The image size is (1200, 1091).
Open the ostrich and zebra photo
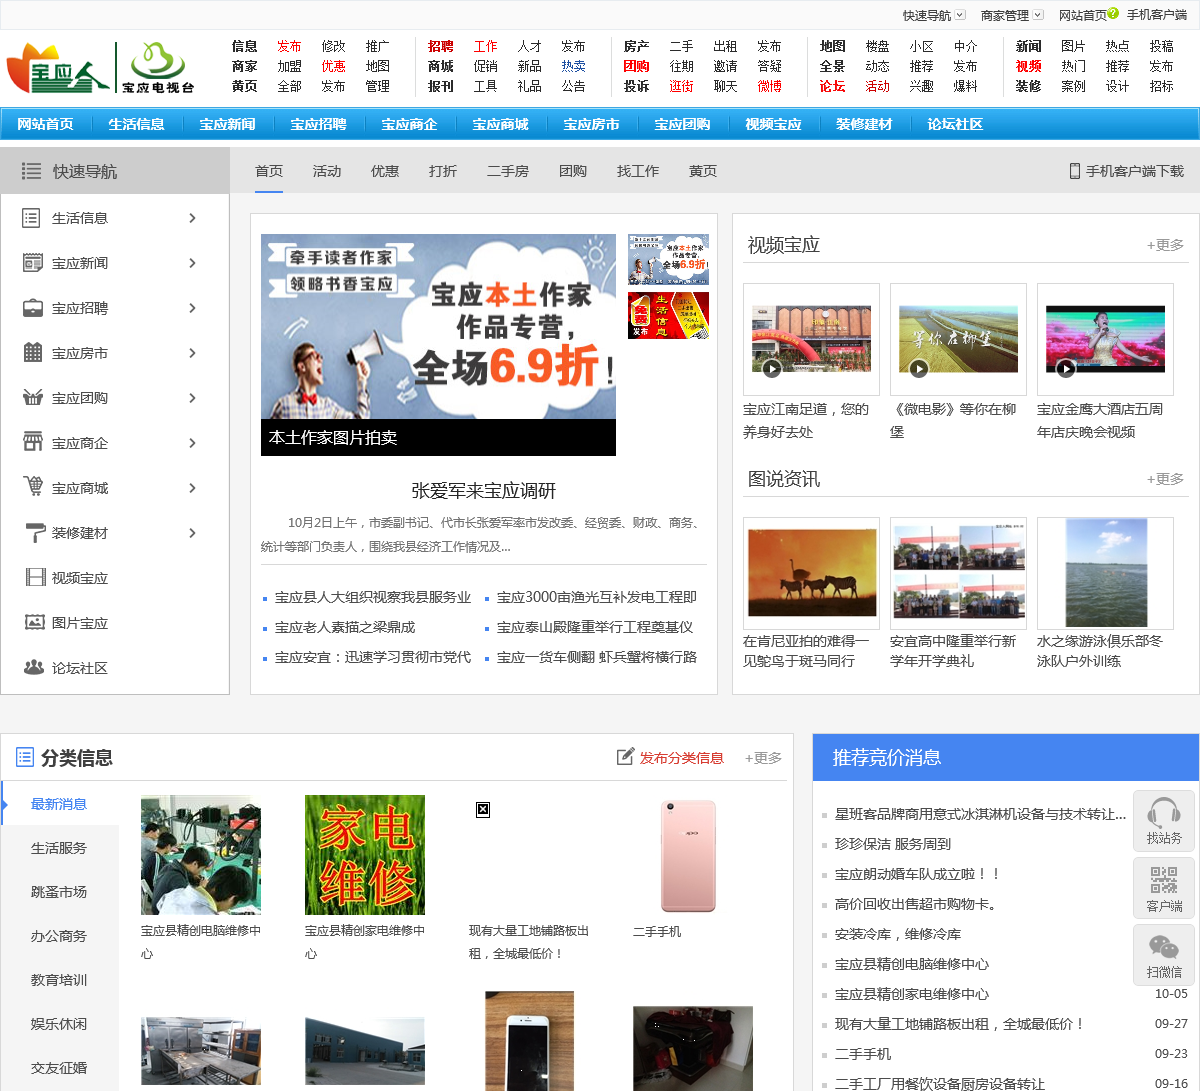point(811,573)
